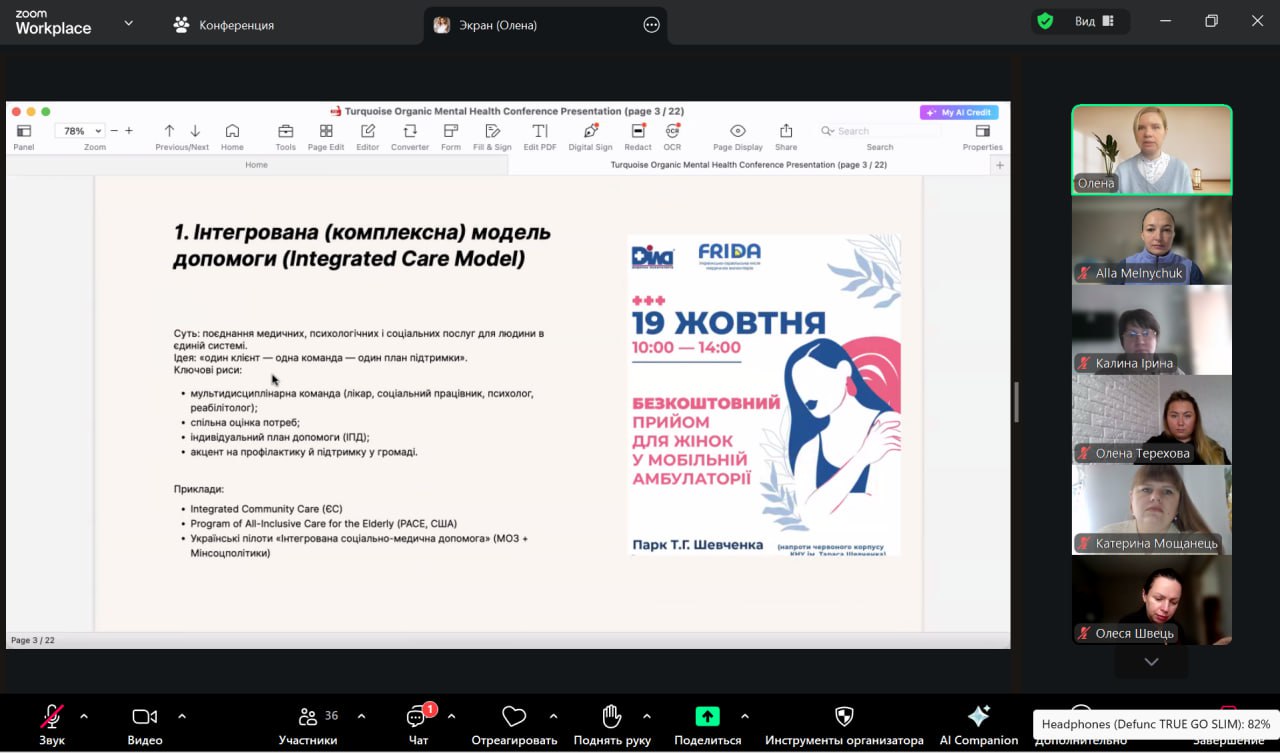
Task: Unmute the microphone audio button
Action: 51,716
